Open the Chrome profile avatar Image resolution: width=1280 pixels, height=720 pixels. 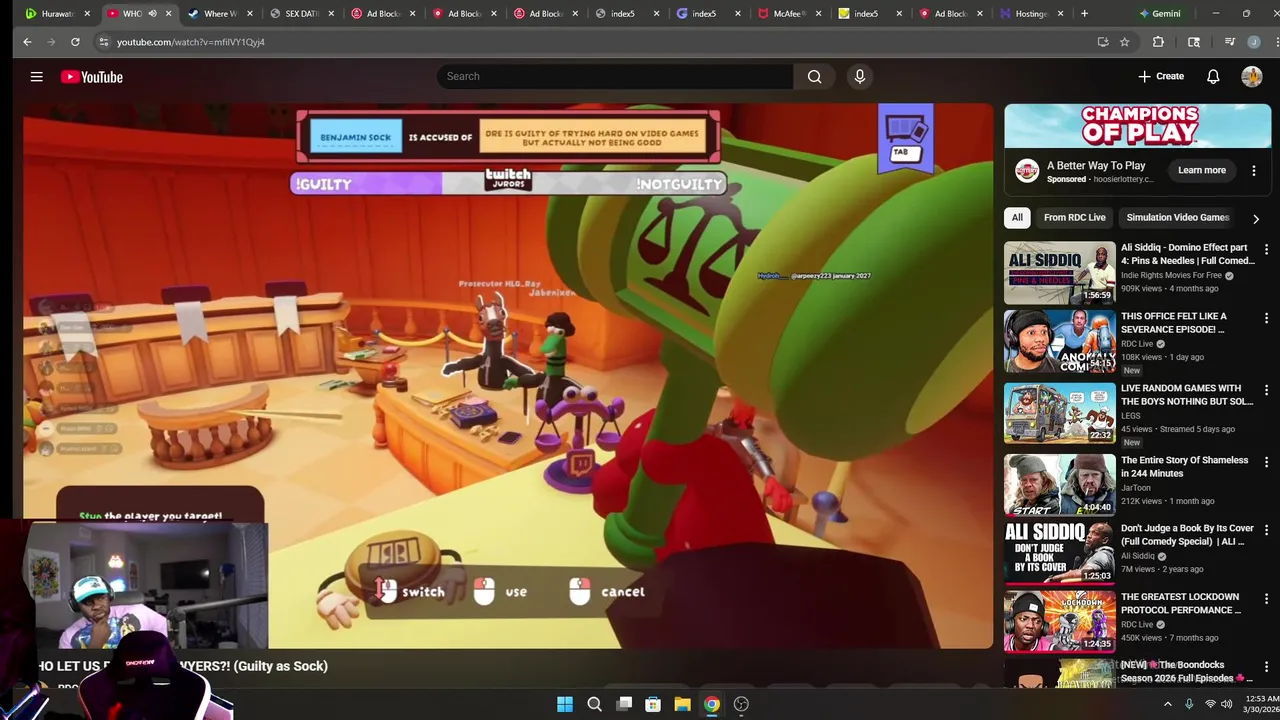click(x=1253, y=42)
